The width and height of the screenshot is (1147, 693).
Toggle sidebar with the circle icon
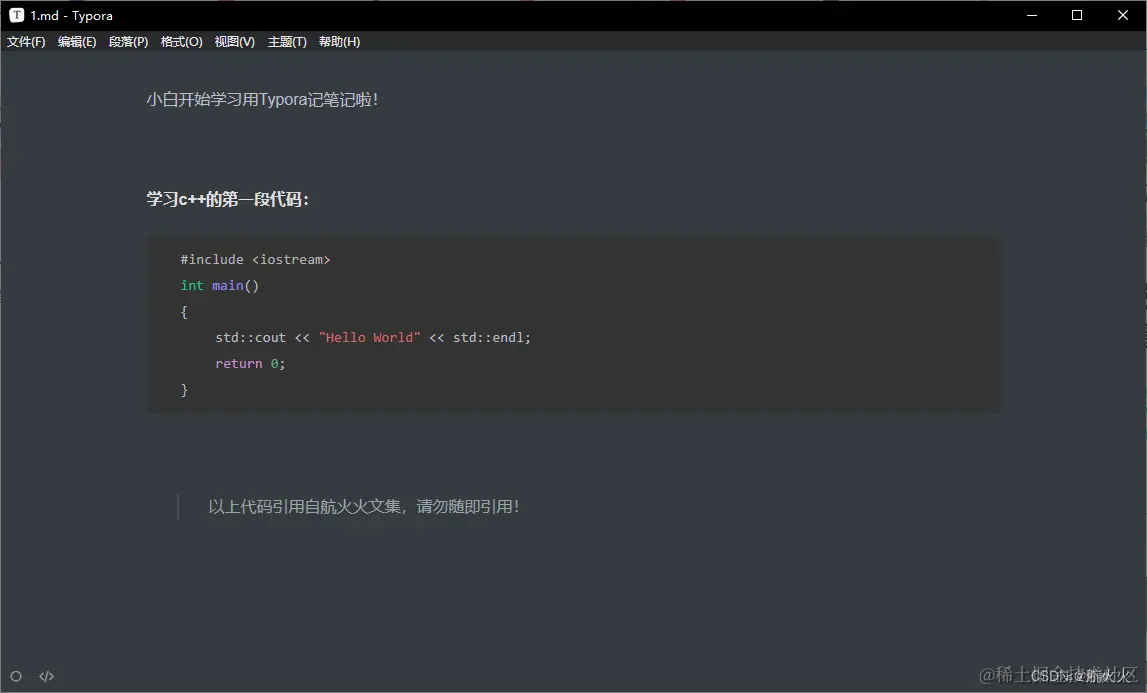pos(16,676)
